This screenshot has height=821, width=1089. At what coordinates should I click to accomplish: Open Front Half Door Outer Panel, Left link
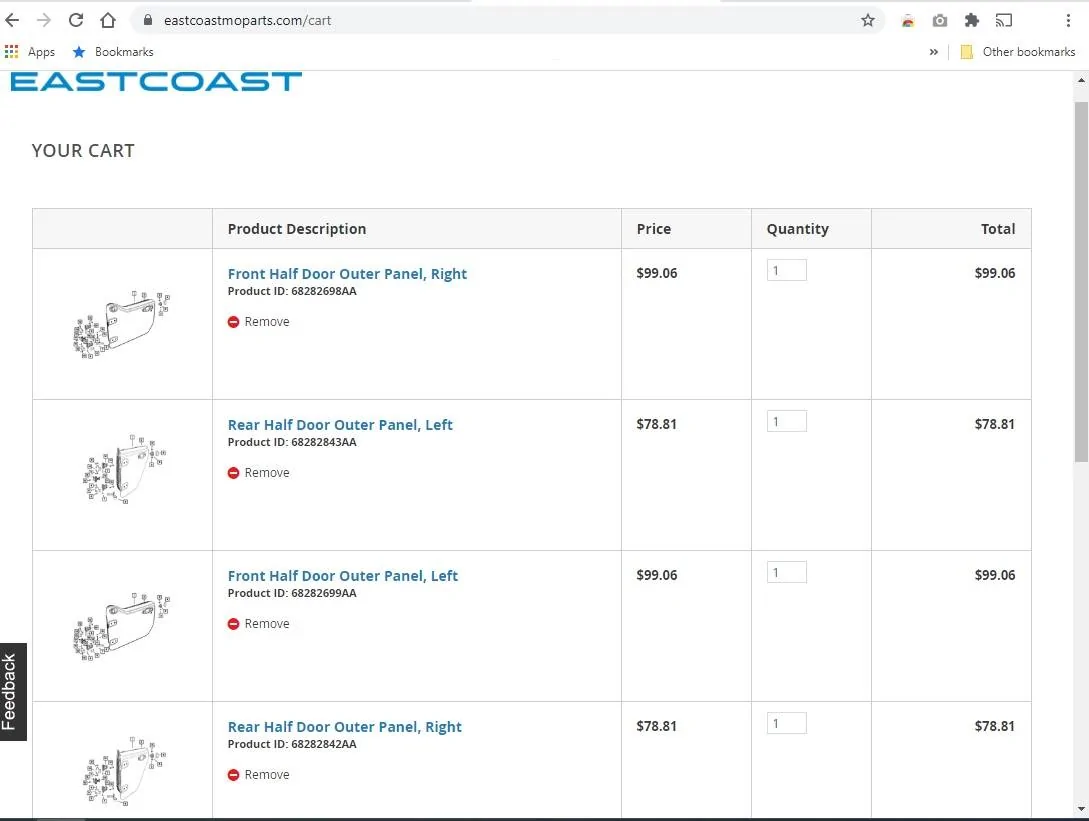coord(343,576)
